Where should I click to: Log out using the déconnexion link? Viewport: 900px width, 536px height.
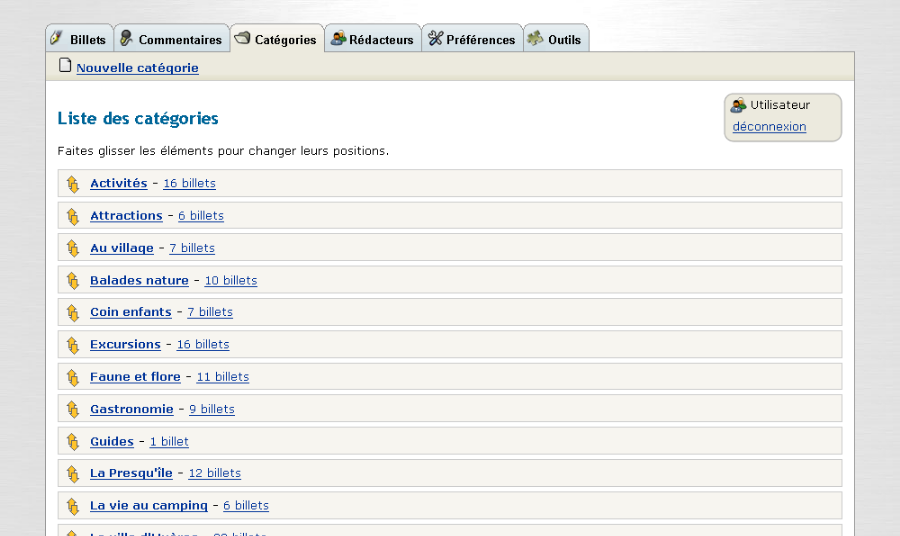coord(769,127)
